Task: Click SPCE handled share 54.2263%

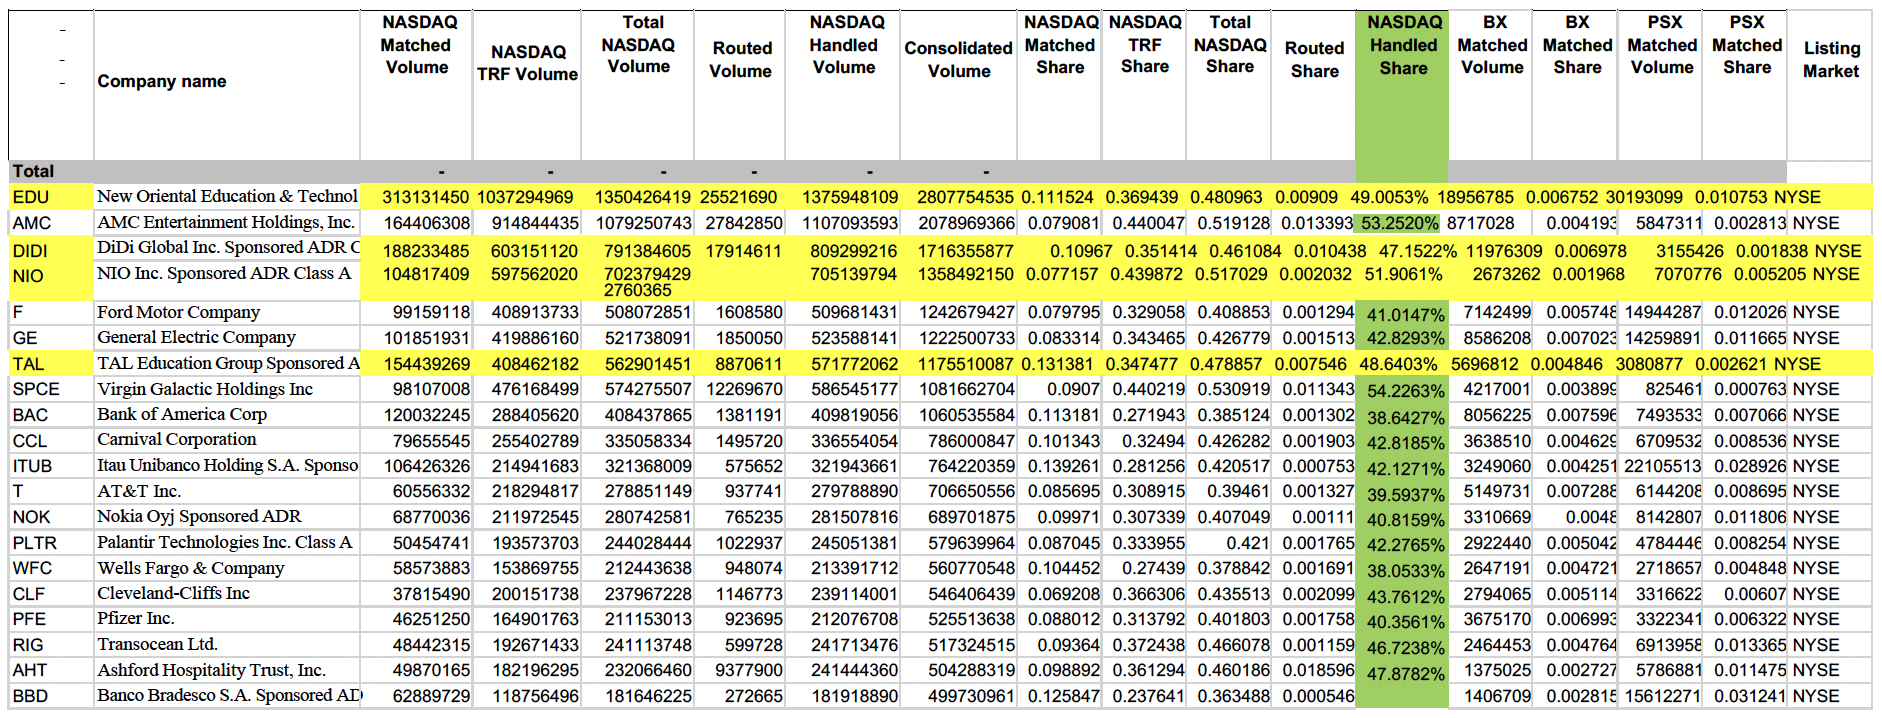Action: point(1406,391)
